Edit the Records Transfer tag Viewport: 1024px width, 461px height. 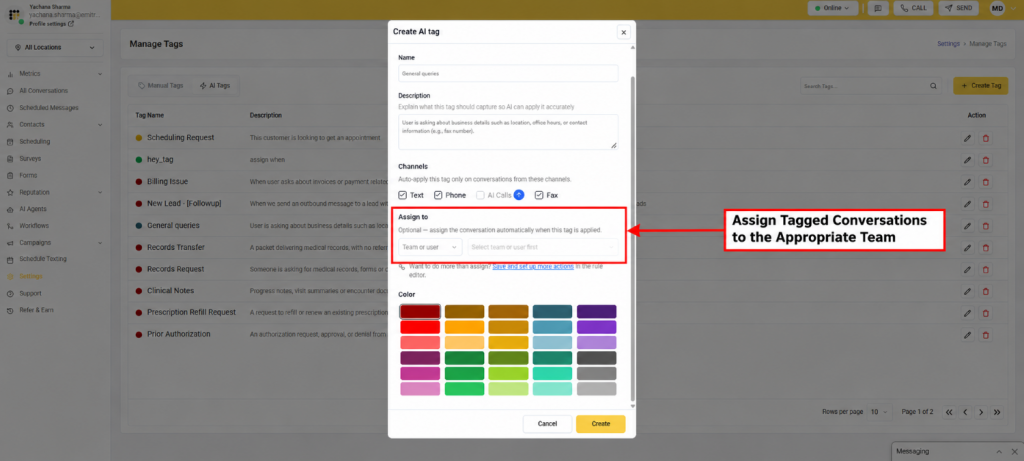(967, 247)
